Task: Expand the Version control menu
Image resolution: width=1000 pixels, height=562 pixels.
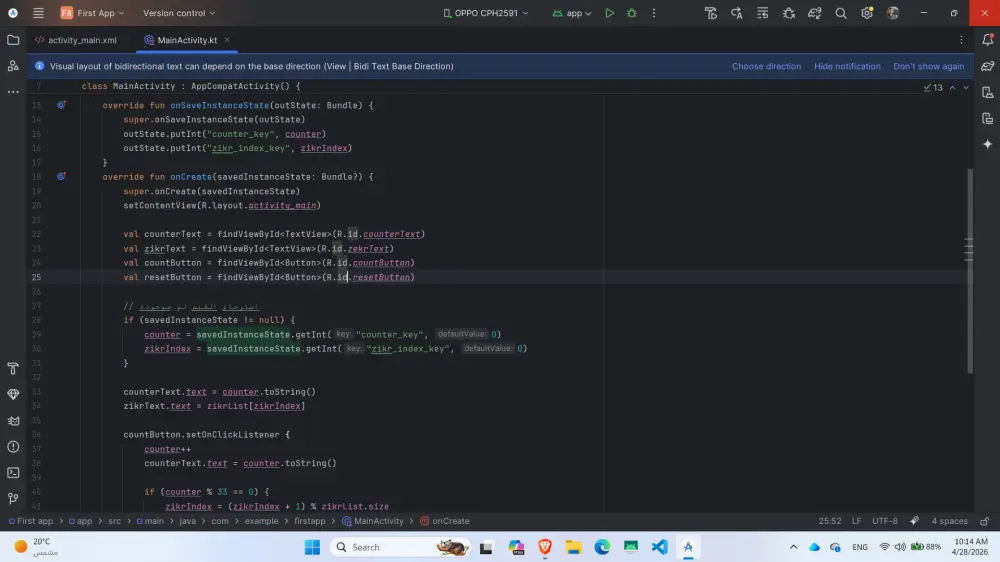Action: [x=179, y=13]
